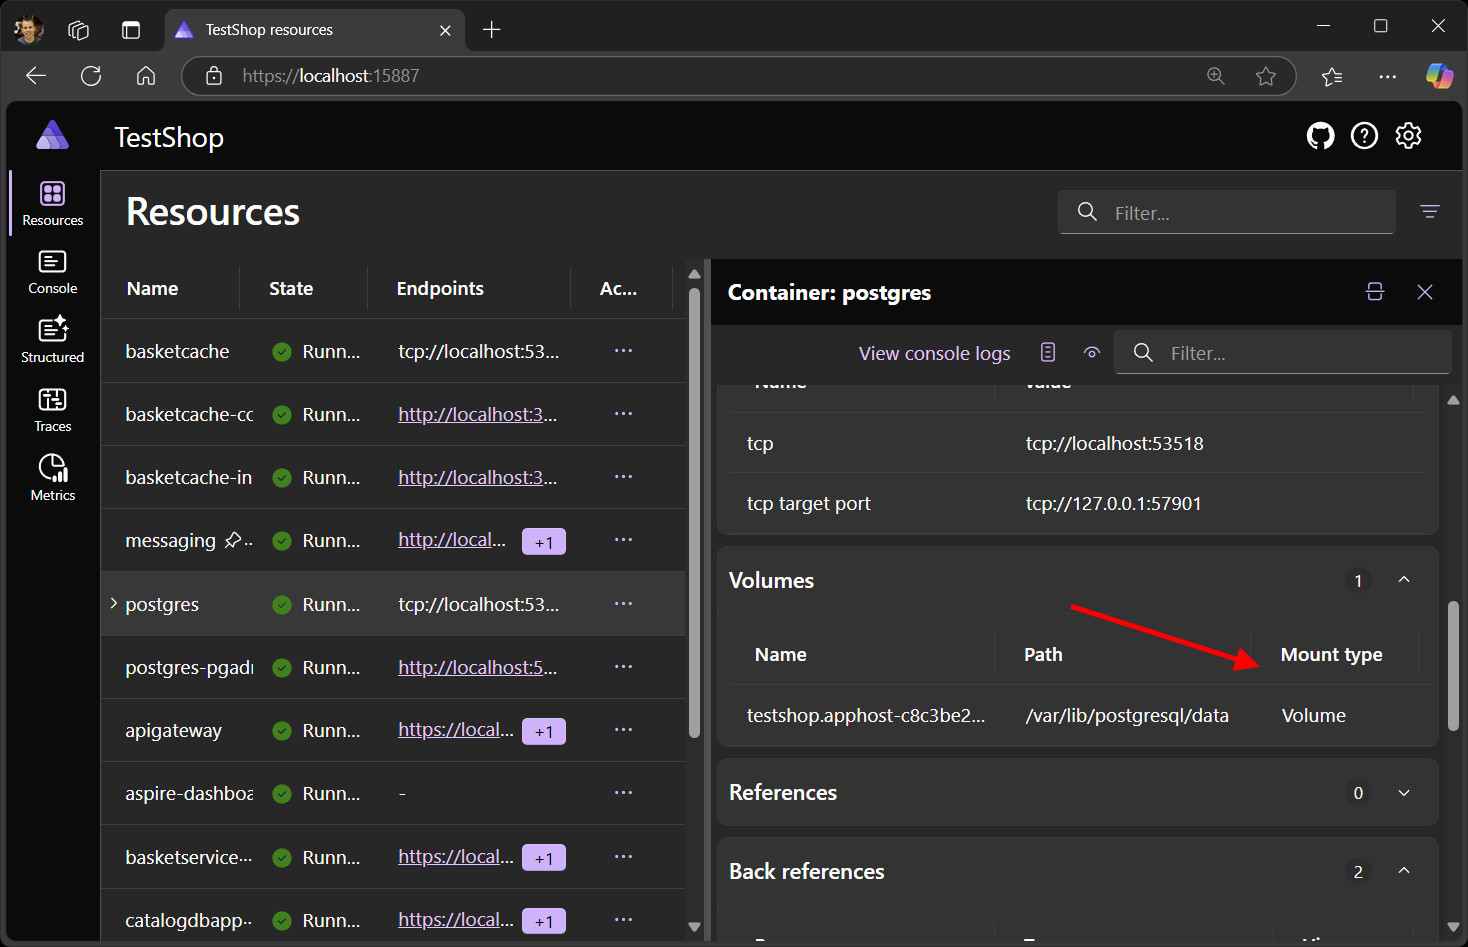Open the Resources page in sidebar
This screenshot has height=947, width=1468.
point(53,204)
